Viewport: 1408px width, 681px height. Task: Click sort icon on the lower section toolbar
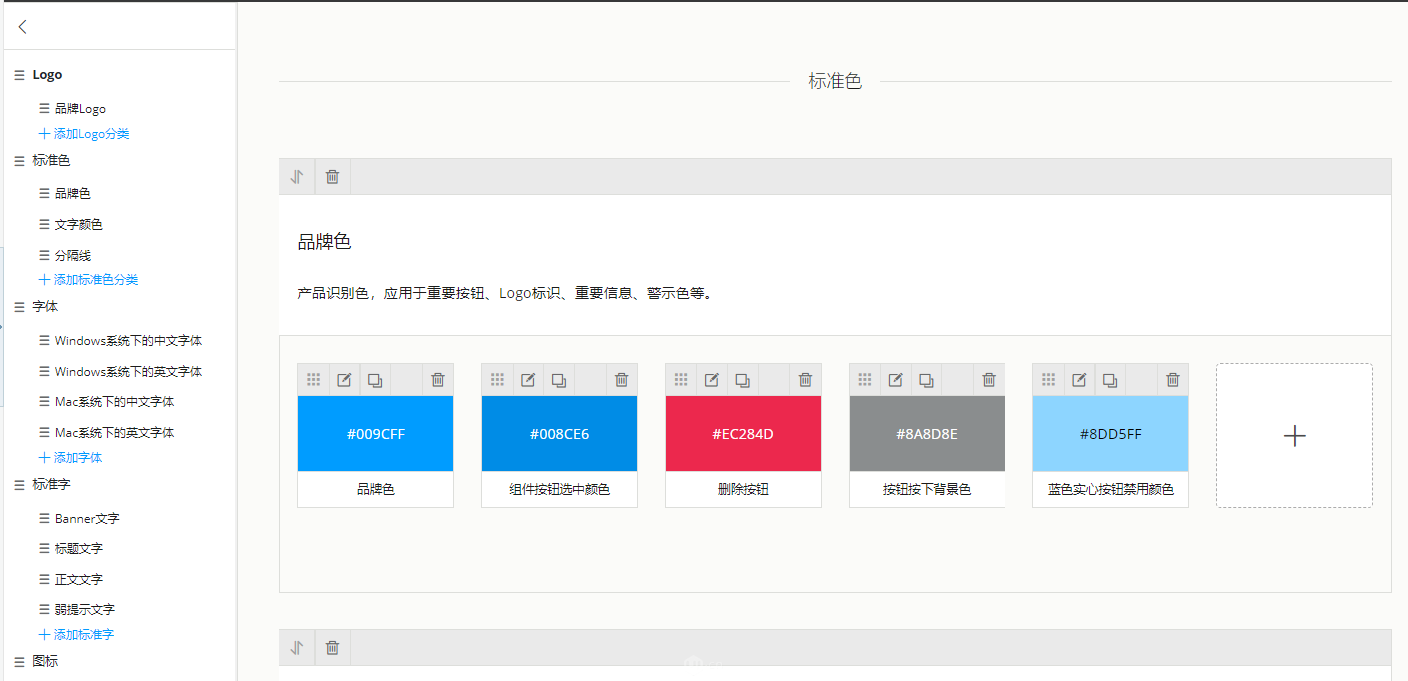pyautogui.click(x=297, y=648)
